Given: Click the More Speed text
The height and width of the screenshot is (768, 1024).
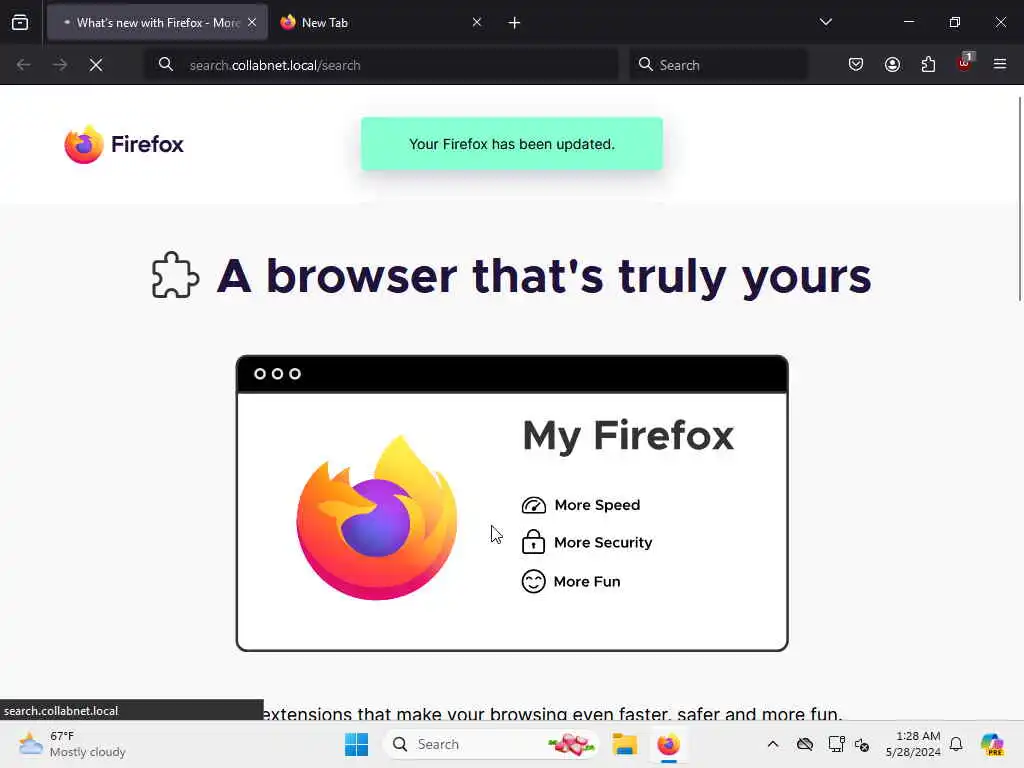Looking at the screenshot, I should pos(597,505).
